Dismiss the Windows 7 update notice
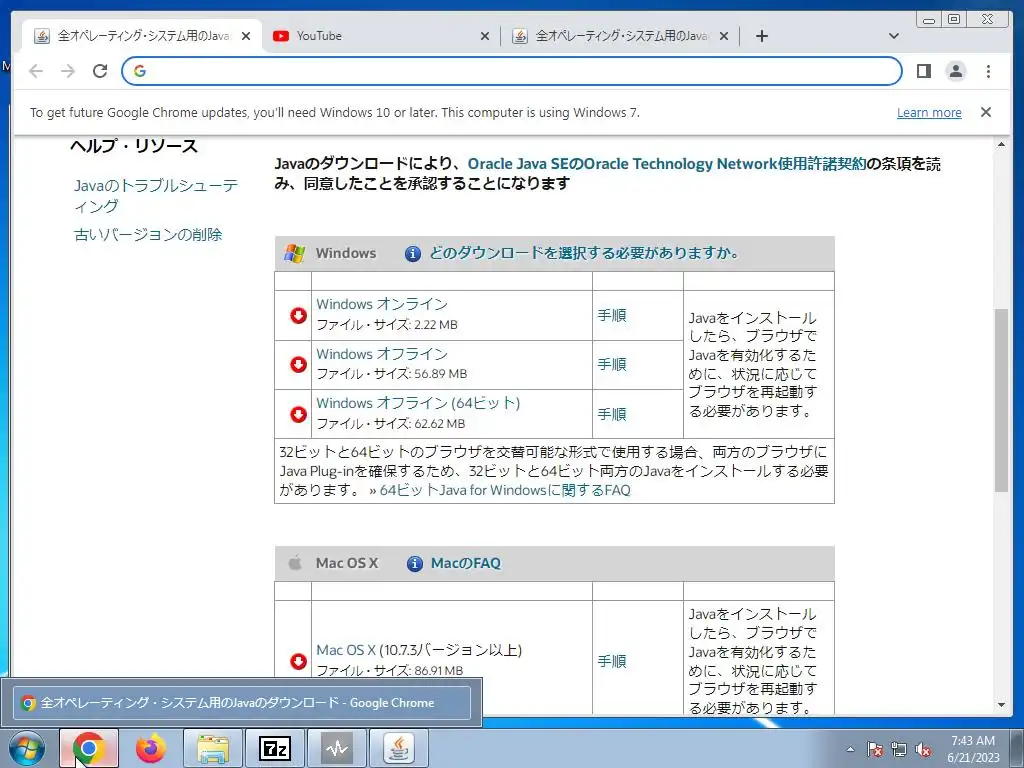 [986, 112]
